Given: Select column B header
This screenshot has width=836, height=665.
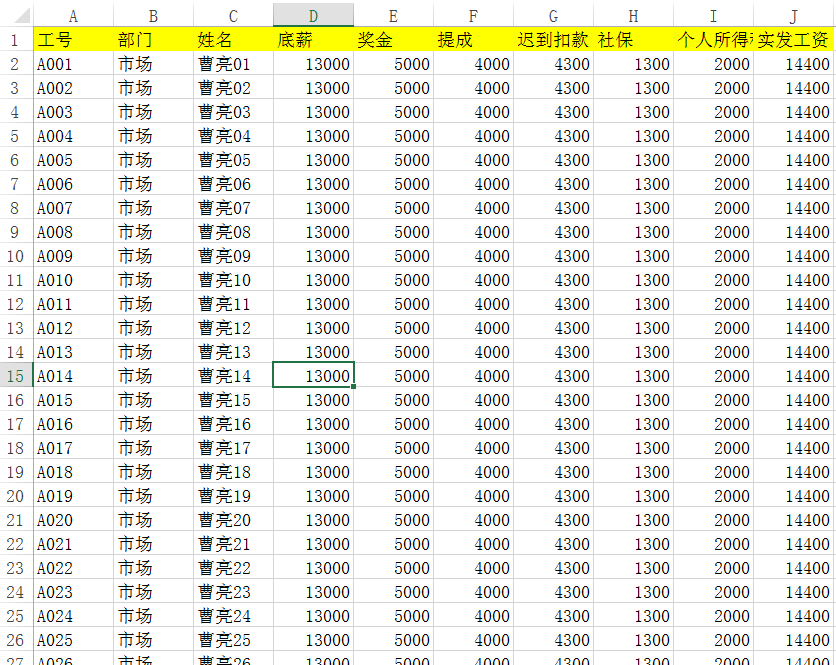Looking at the screenshot, I should [153, 16].
